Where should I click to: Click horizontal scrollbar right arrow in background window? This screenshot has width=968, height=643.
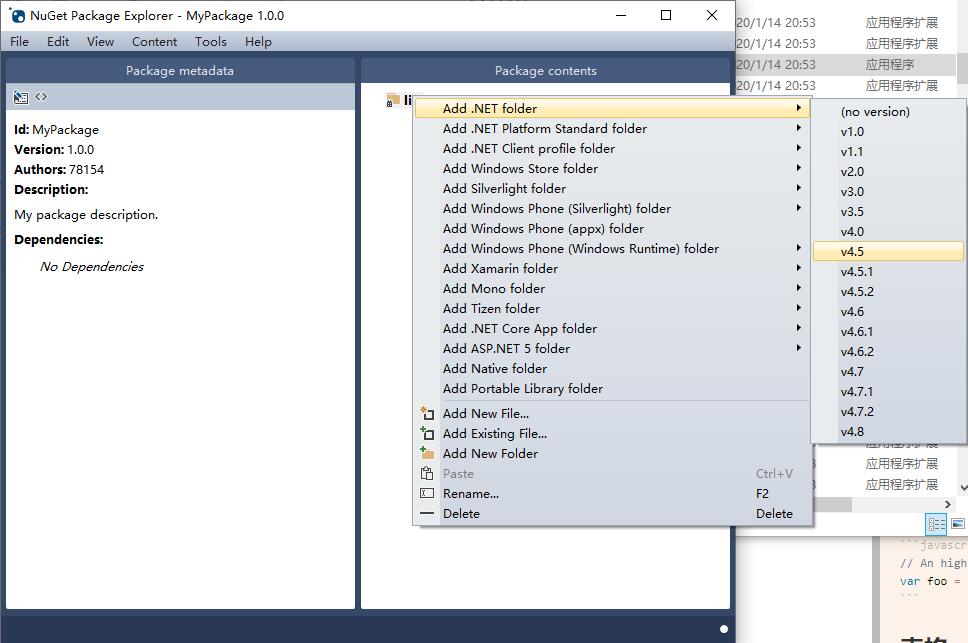pos(948,504)
